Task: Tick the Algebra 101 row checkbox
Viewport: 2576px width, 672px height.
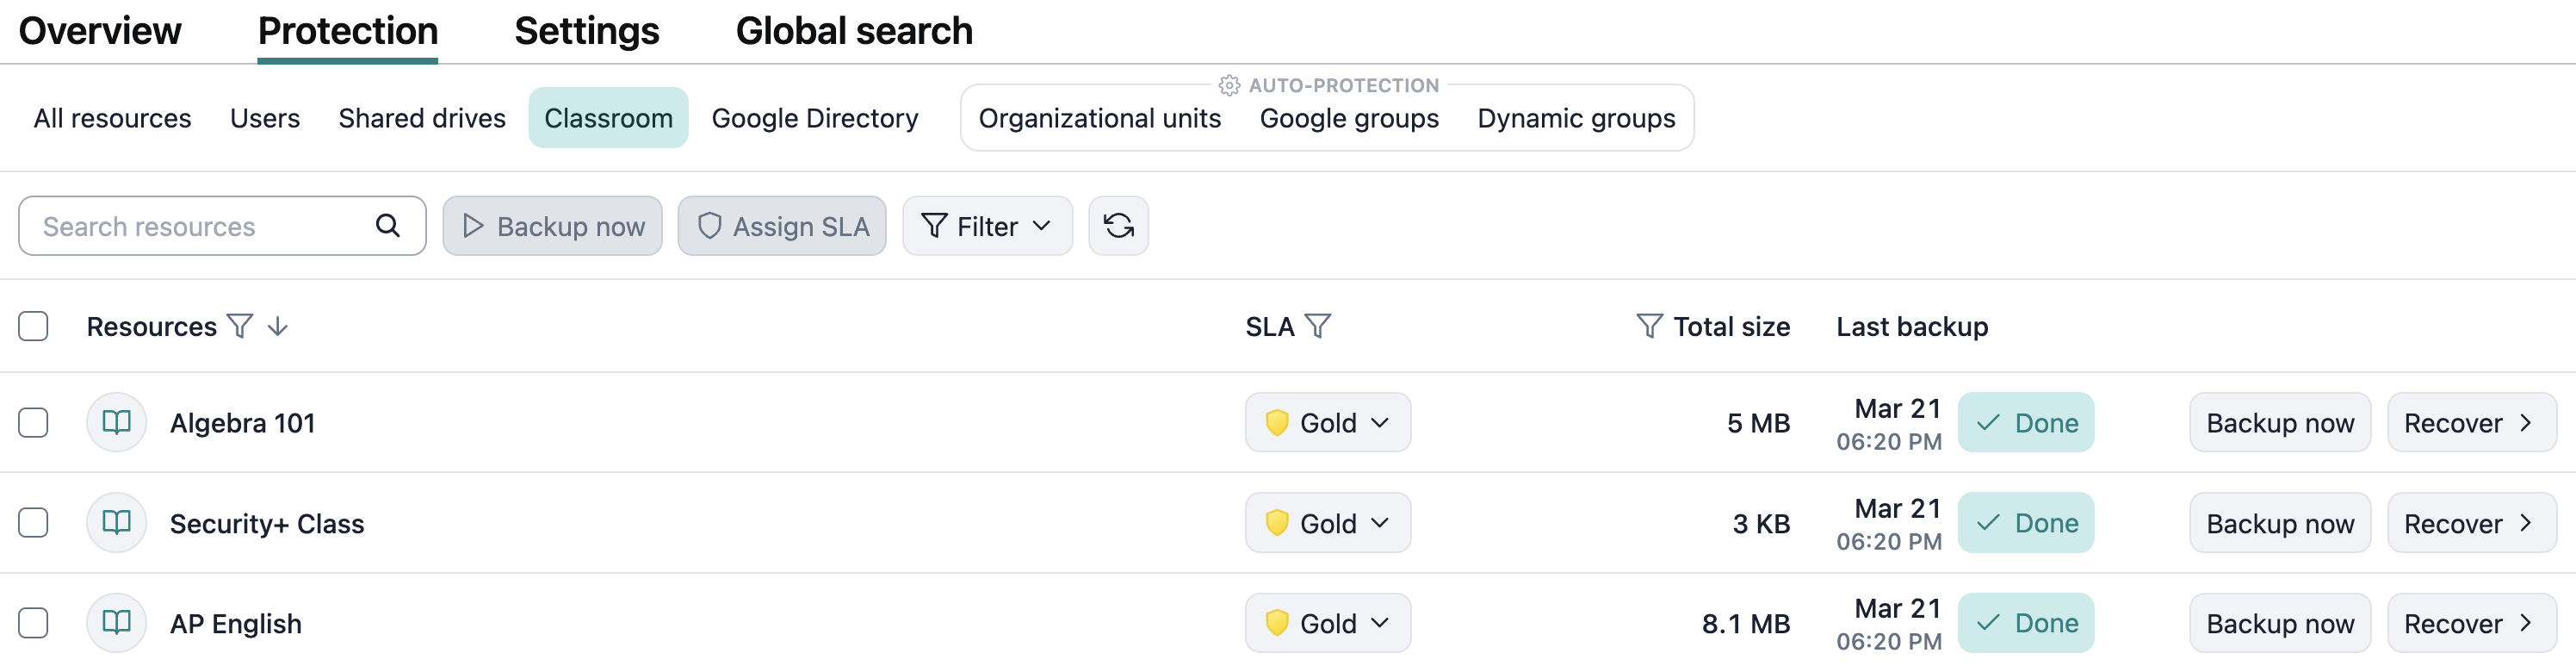Action: pos(33,423)
